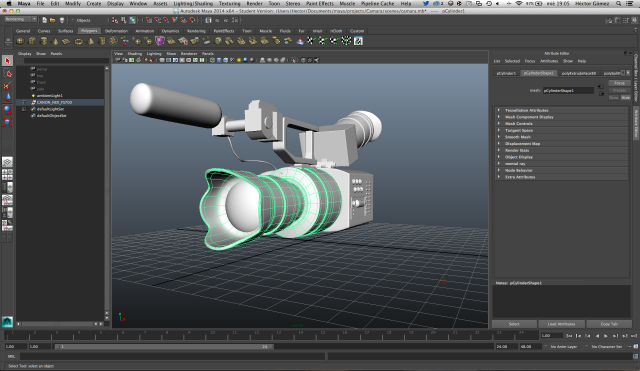Create a polygon cone from shelf
This screenshot has width=640, height=371.
pyautogui.click(x=55, y=41)
